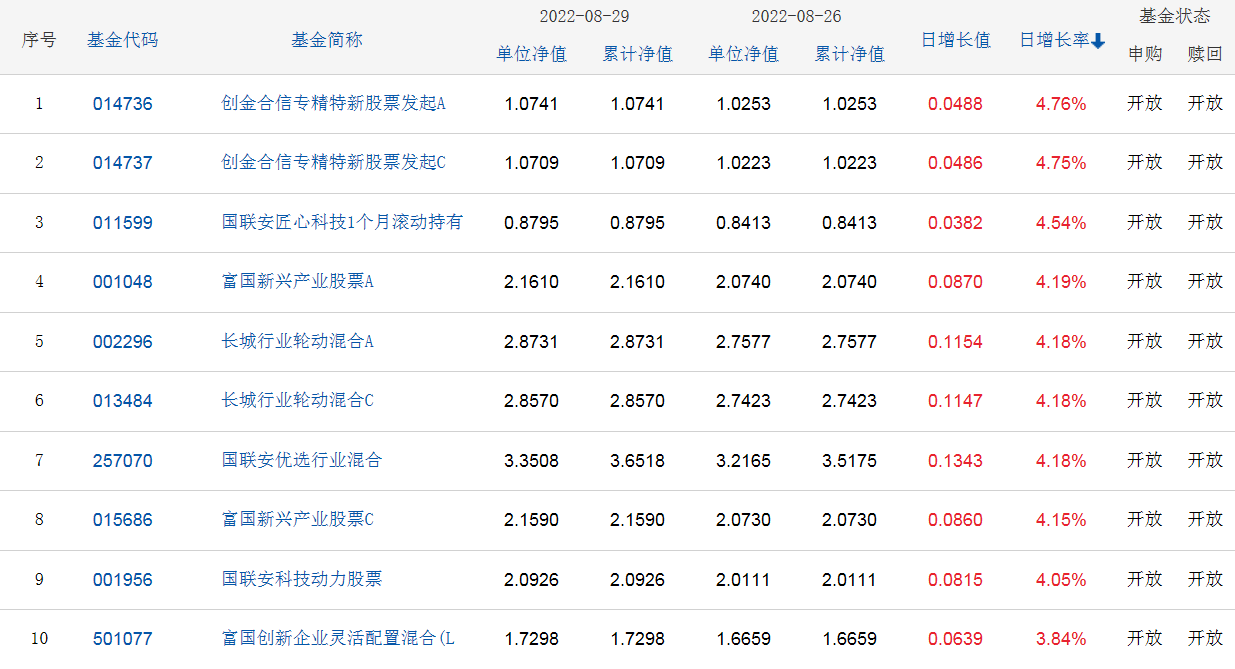This screenshot has height=669, width=1235.
Task: Sort by 日增长率 column header text
Action: pyautogui.click(x=1054, y=40)
